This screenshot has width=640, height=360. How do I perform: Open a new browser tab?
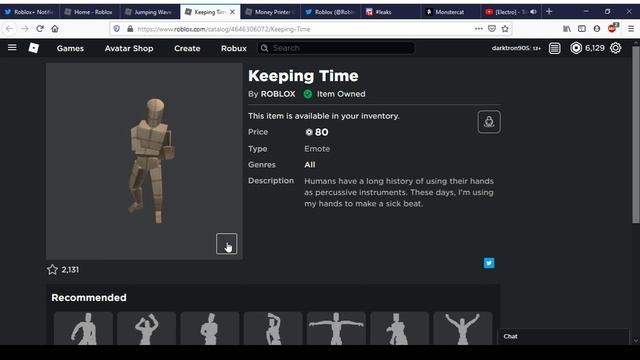pos(549,11)
